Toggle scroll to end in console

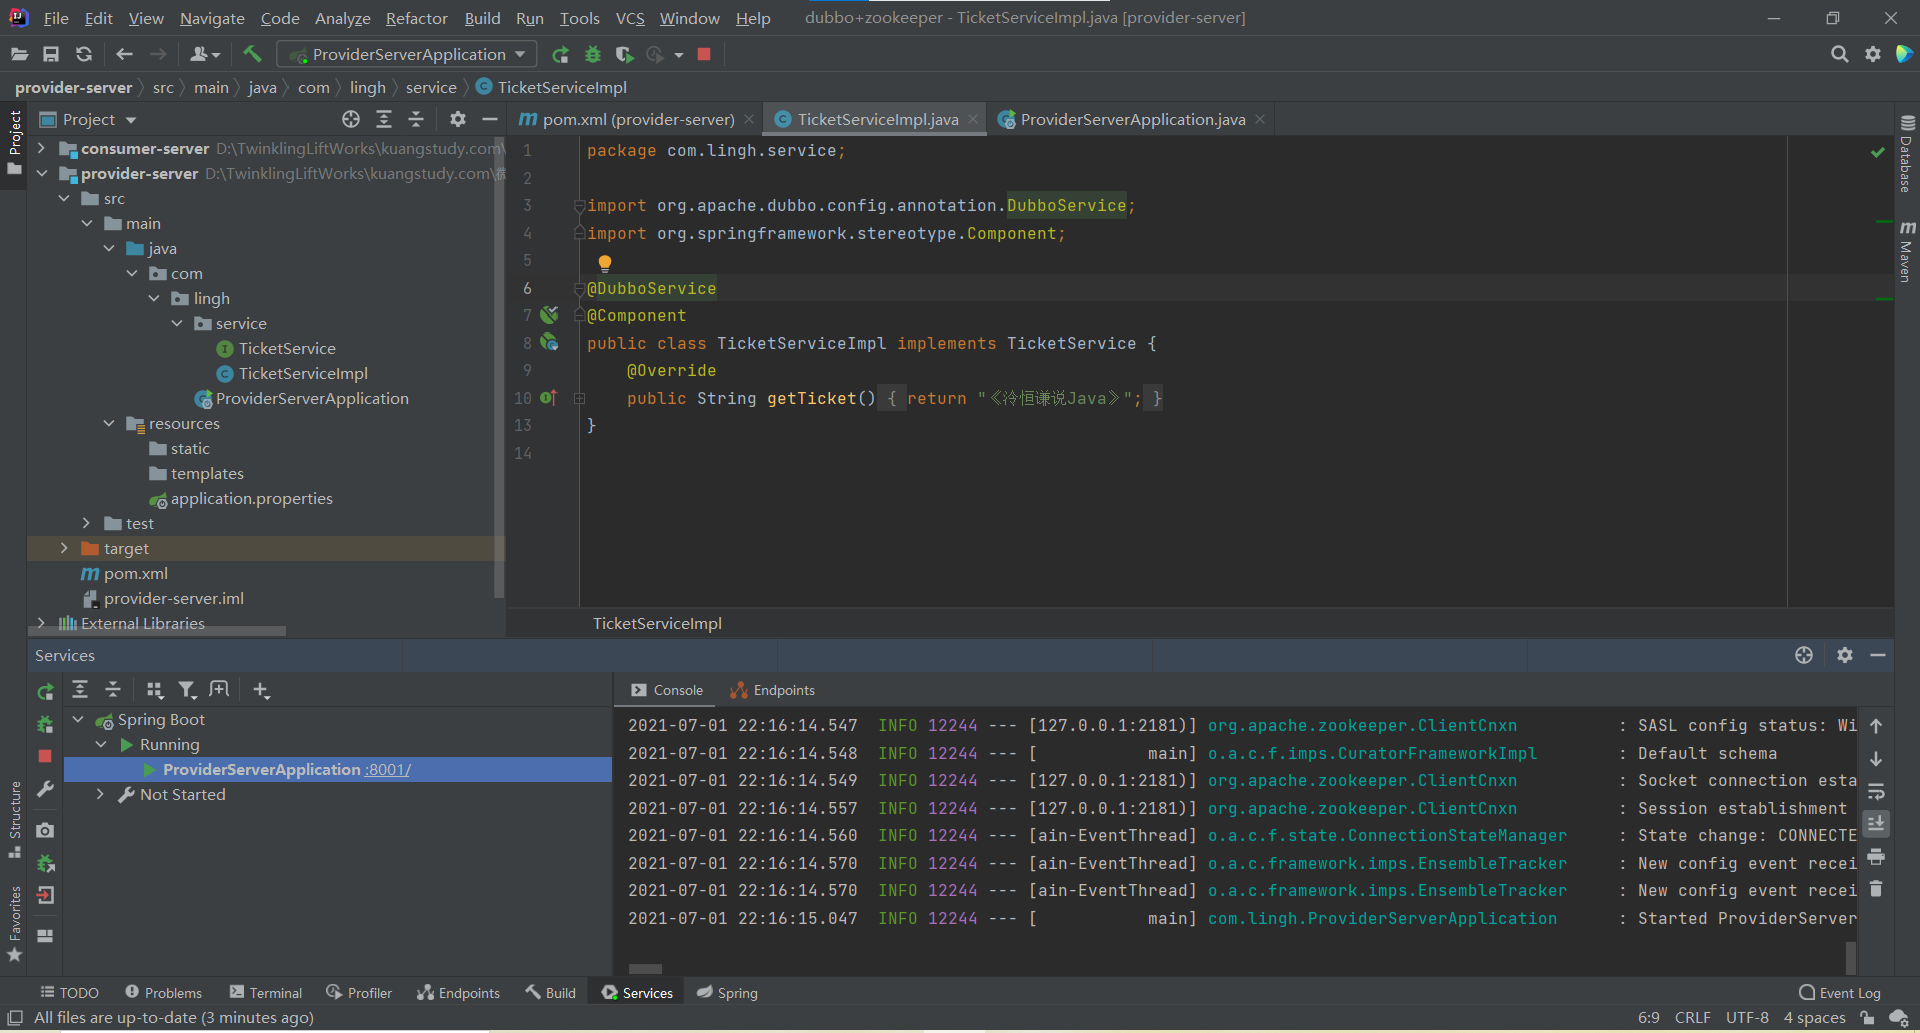point(1876,824)
